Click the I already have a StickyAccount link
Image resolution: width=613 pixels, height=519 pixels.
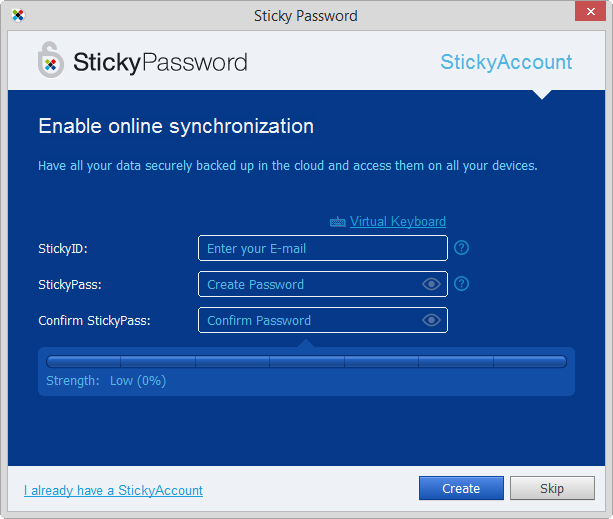coord(113,490)
